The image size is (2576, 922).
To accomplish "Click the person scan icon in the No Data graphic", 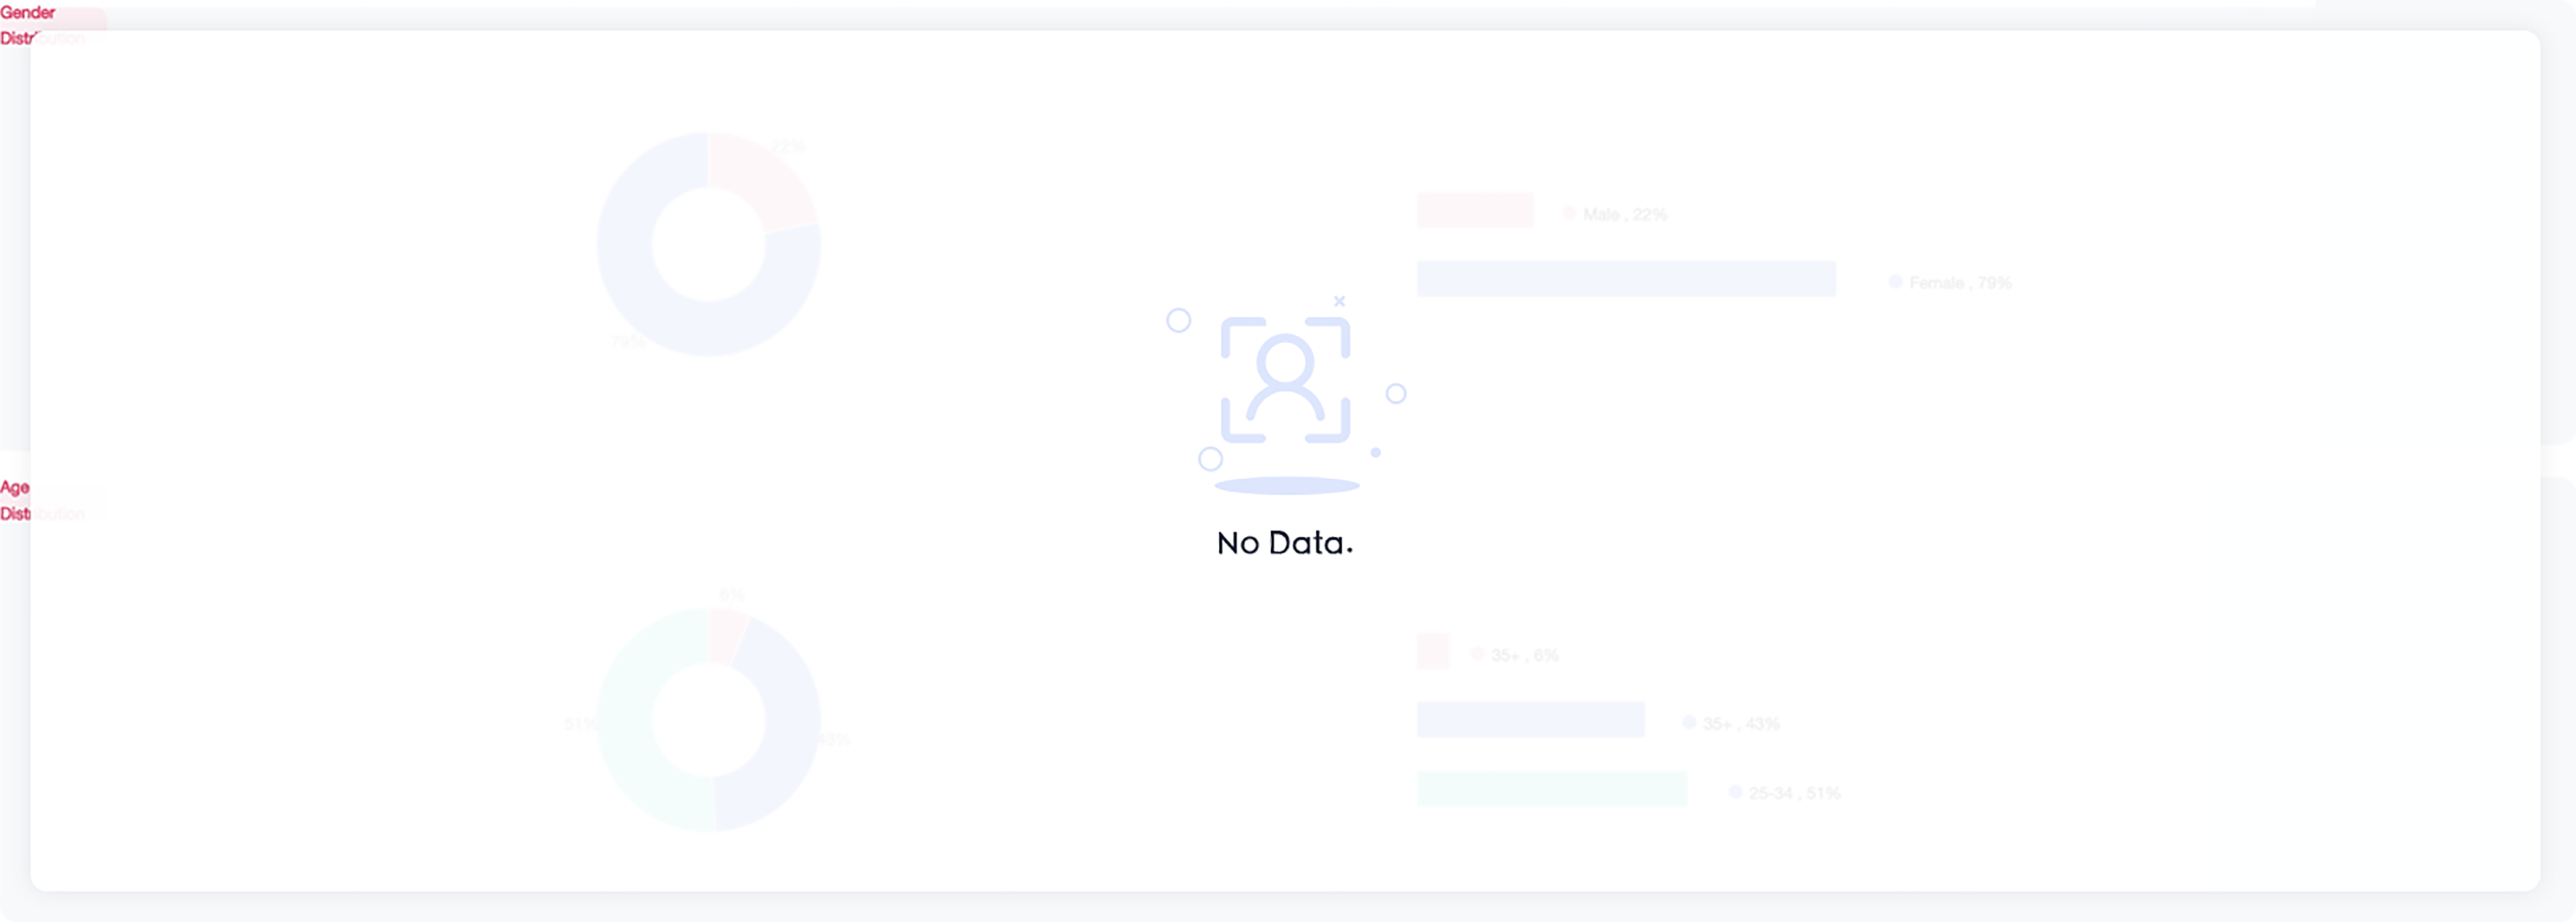I will click(1287, 378).
